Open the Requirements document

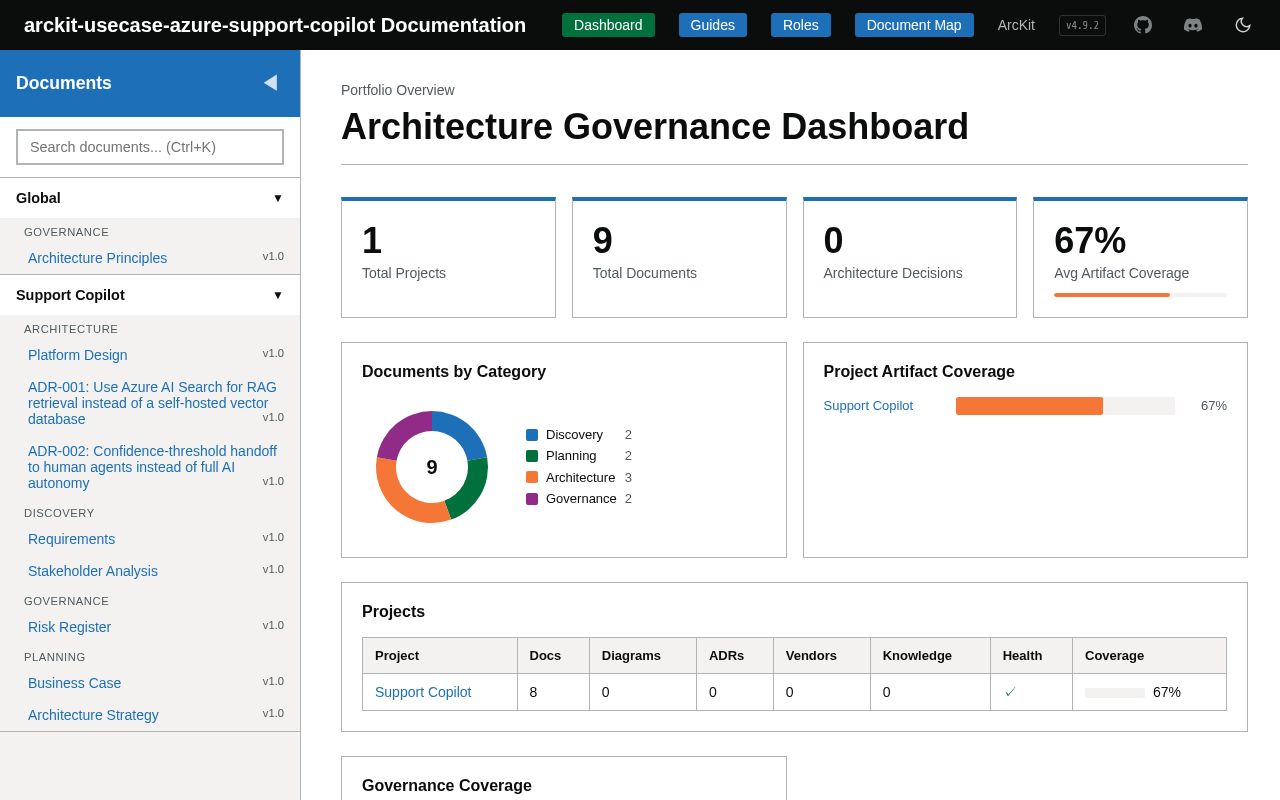(x=71, y=539)
